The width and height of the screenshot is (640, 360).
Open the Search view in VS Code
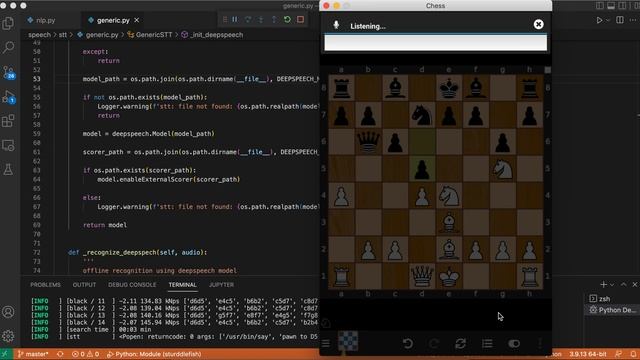click(8, 48)
